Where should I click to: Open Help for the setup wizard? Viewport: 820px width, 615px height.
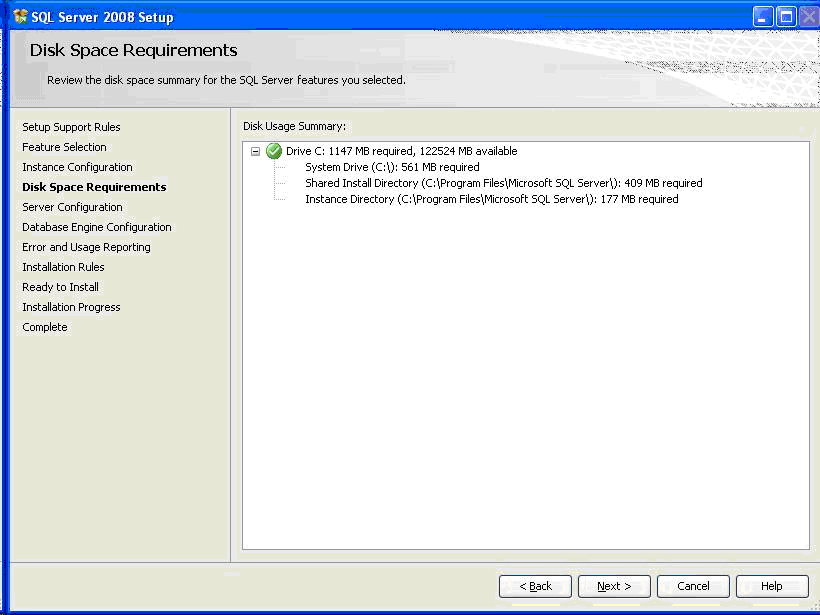click(x=771, y=586)
